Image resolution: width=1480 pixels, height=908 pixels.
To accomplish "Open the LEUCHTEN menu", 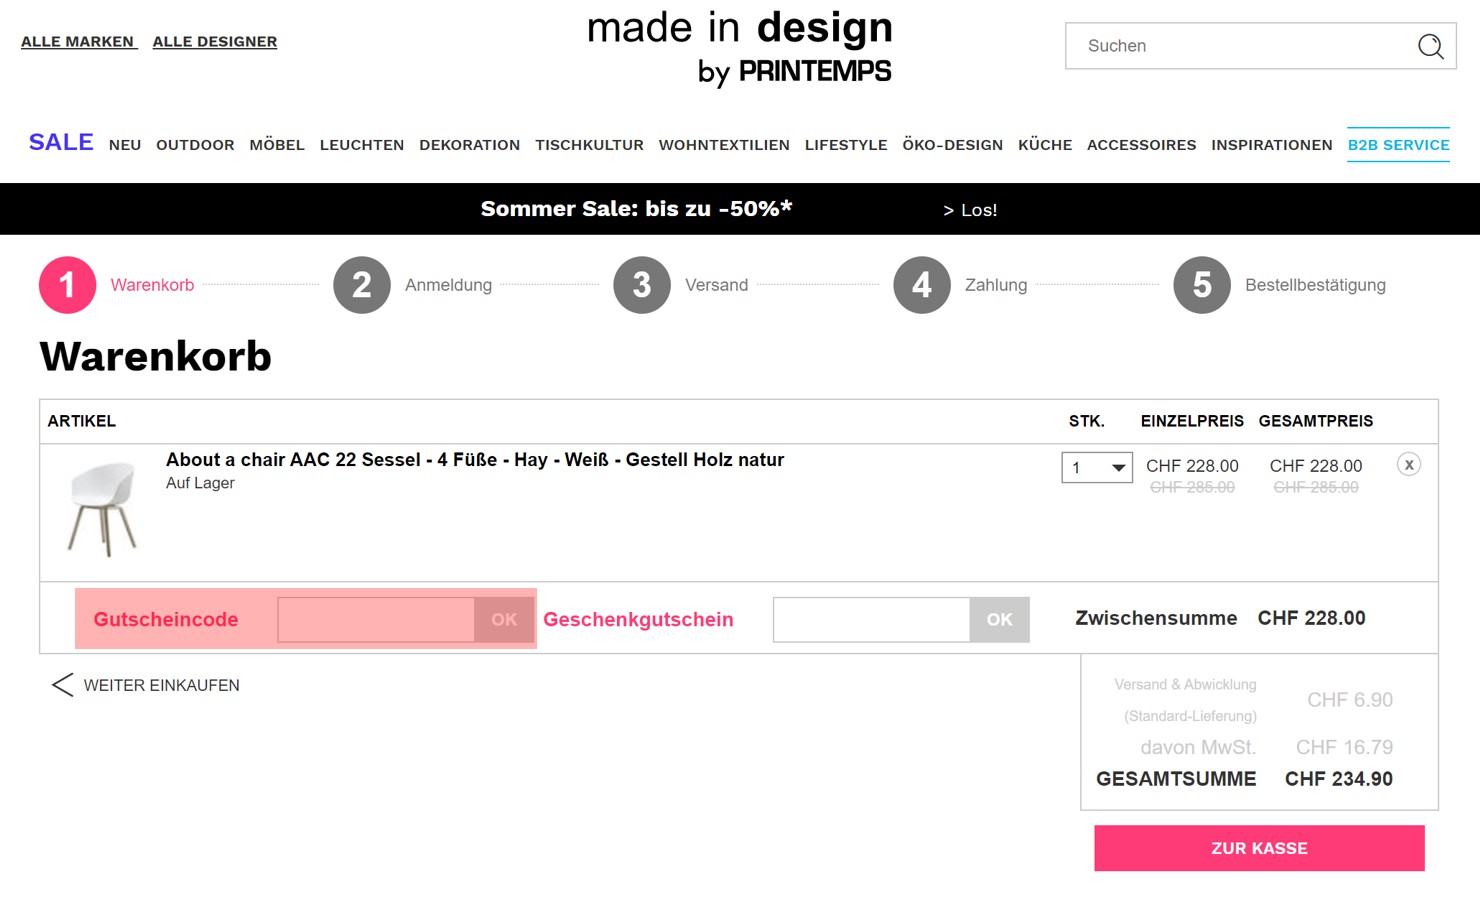I will tap(362, 145).
